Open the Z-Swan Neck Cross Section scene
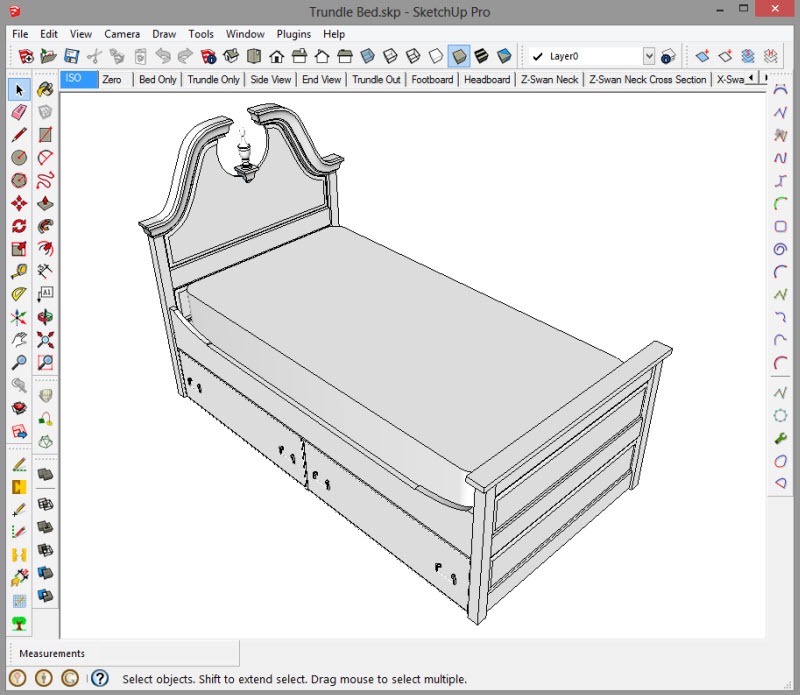800x695 pixels. pyautogui.click(x=647, y=79)
